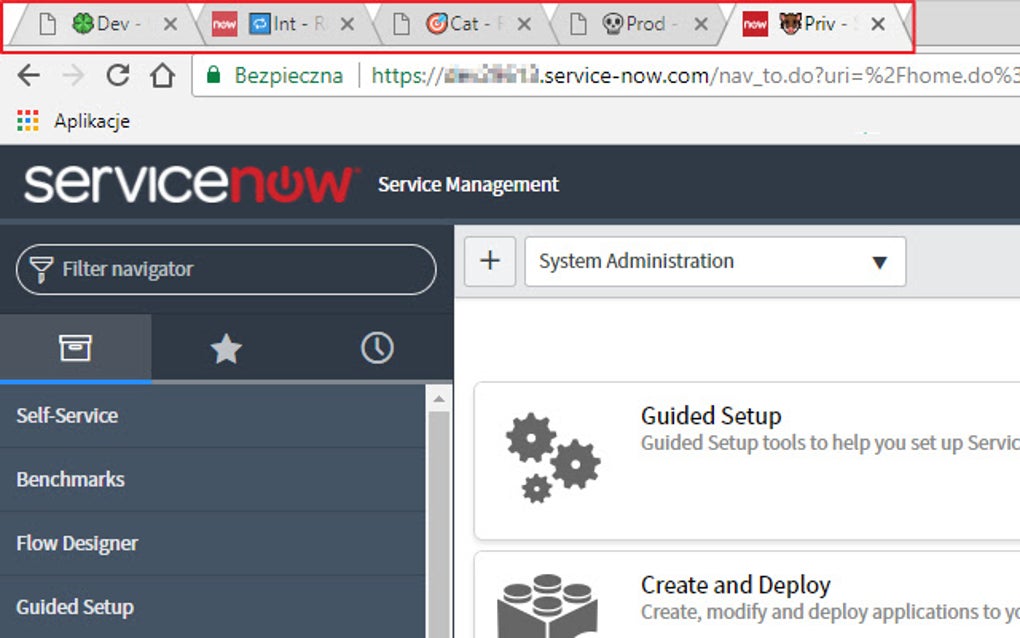Click the filter navigator funnel icon
1020x638 pixels.
pos(40,269)
